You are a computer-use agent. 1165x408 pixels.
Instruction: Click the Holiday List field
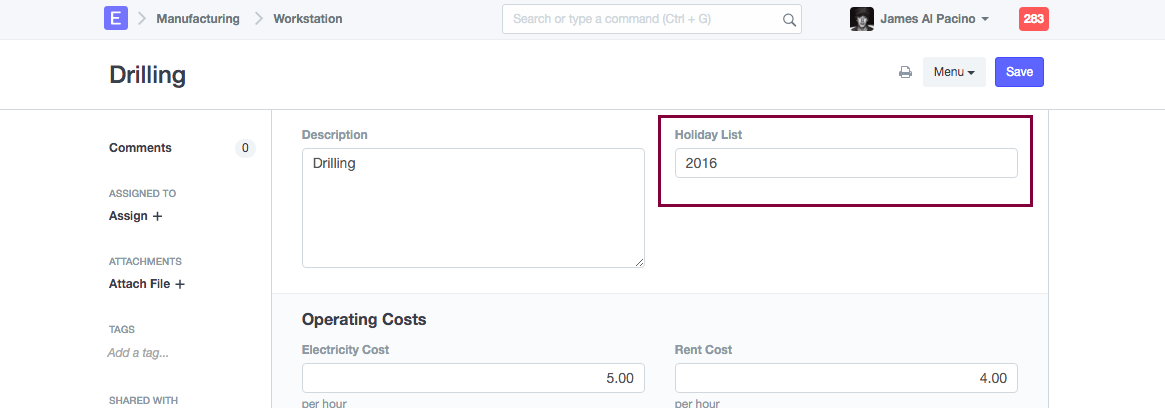pos(846,163)
